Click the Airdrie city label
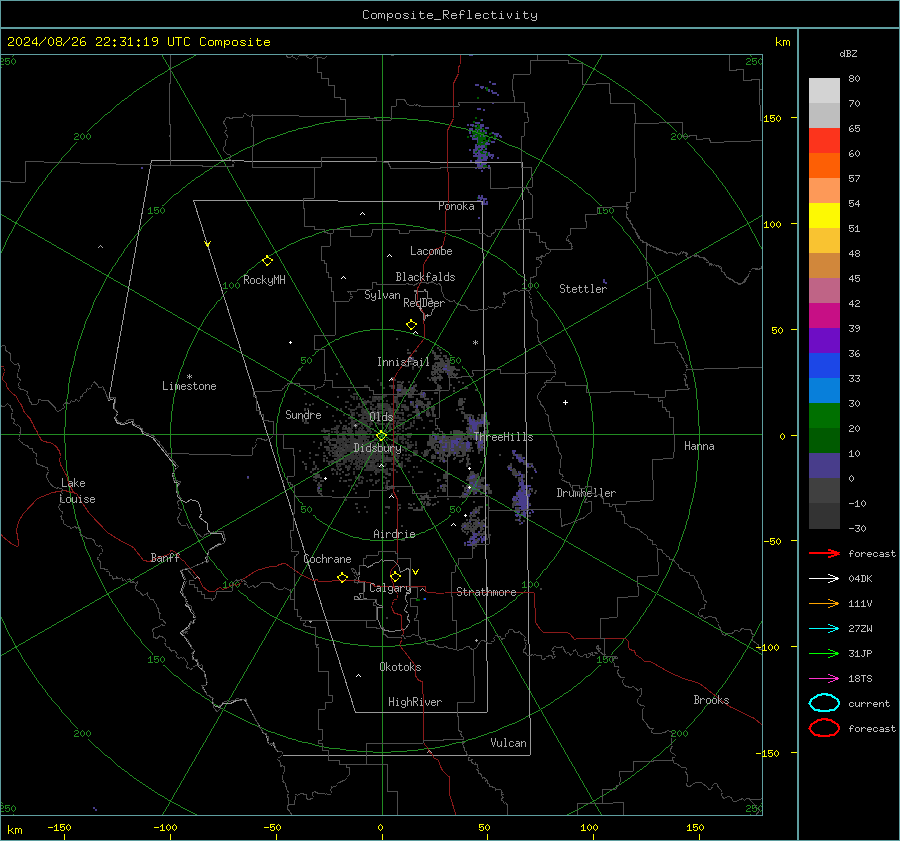Image resolution: width=900 pixels, height=841 pixels. [x=394, y=534]
